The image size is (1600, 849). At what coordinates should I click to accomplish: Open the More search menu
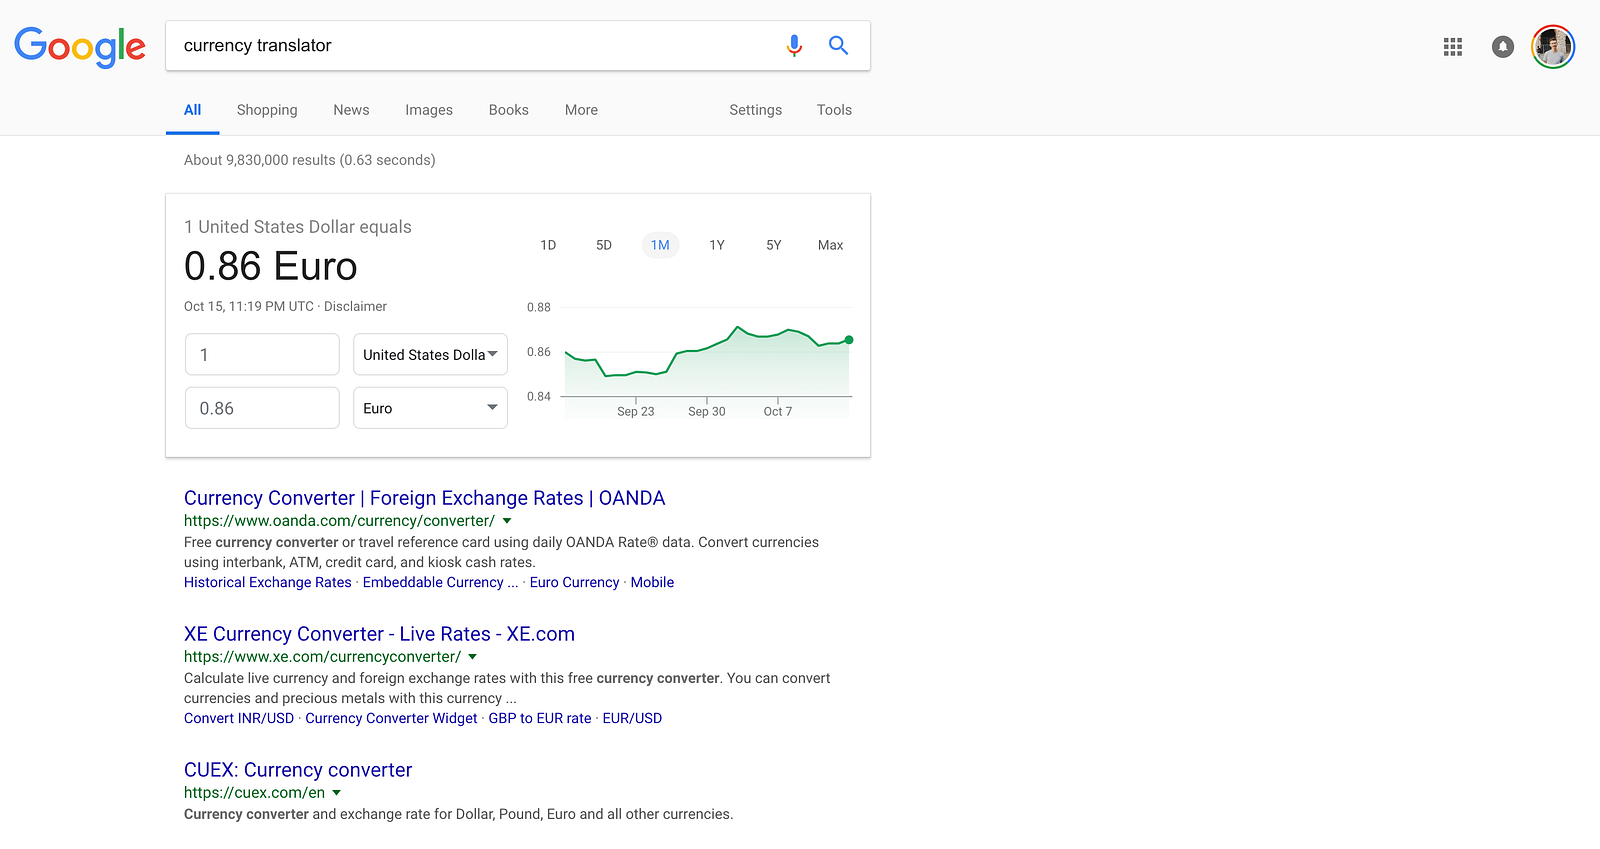click(x=581, y=110)
